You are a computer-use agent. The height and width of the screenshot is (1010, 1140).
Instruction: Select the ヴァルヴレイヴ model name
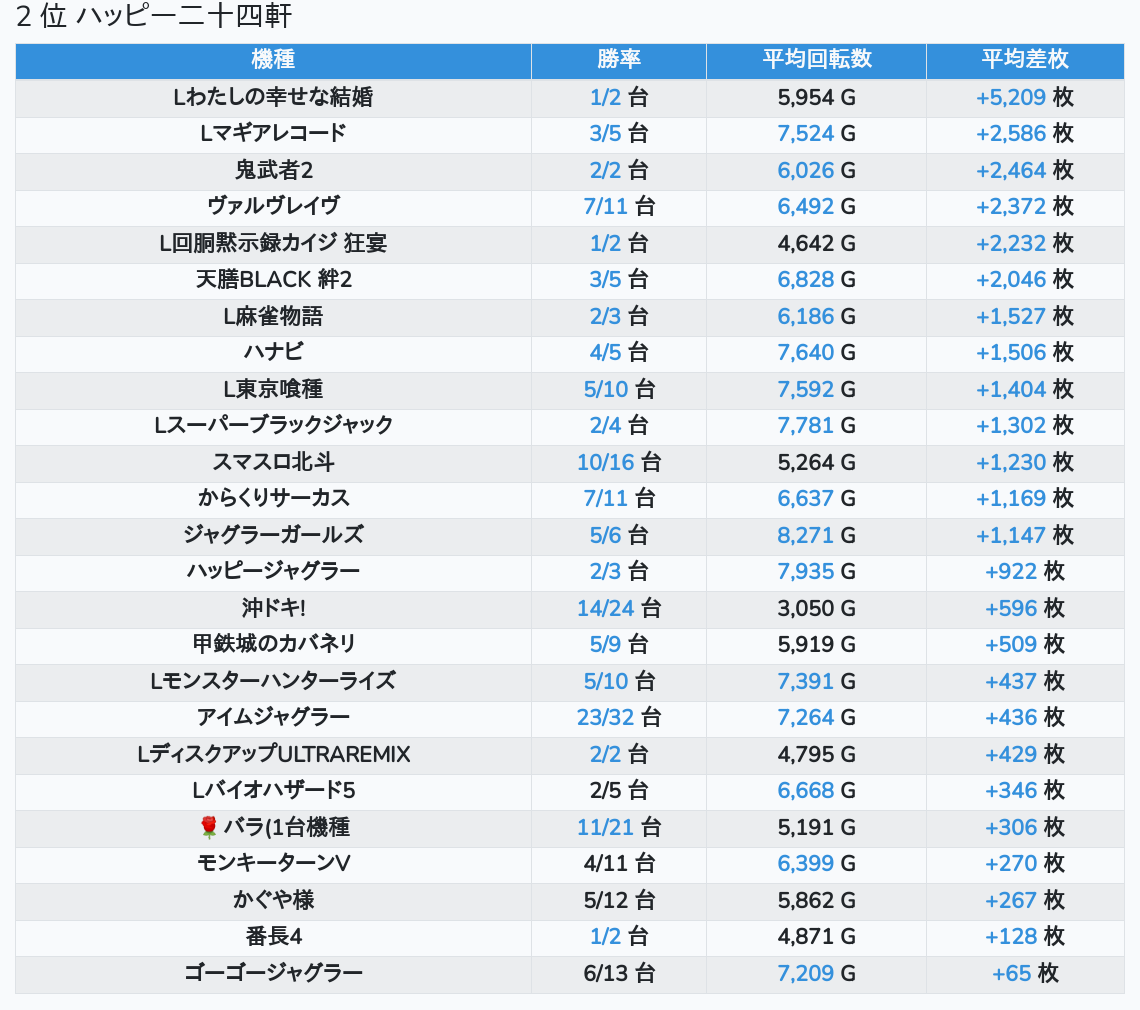point(273,207)
